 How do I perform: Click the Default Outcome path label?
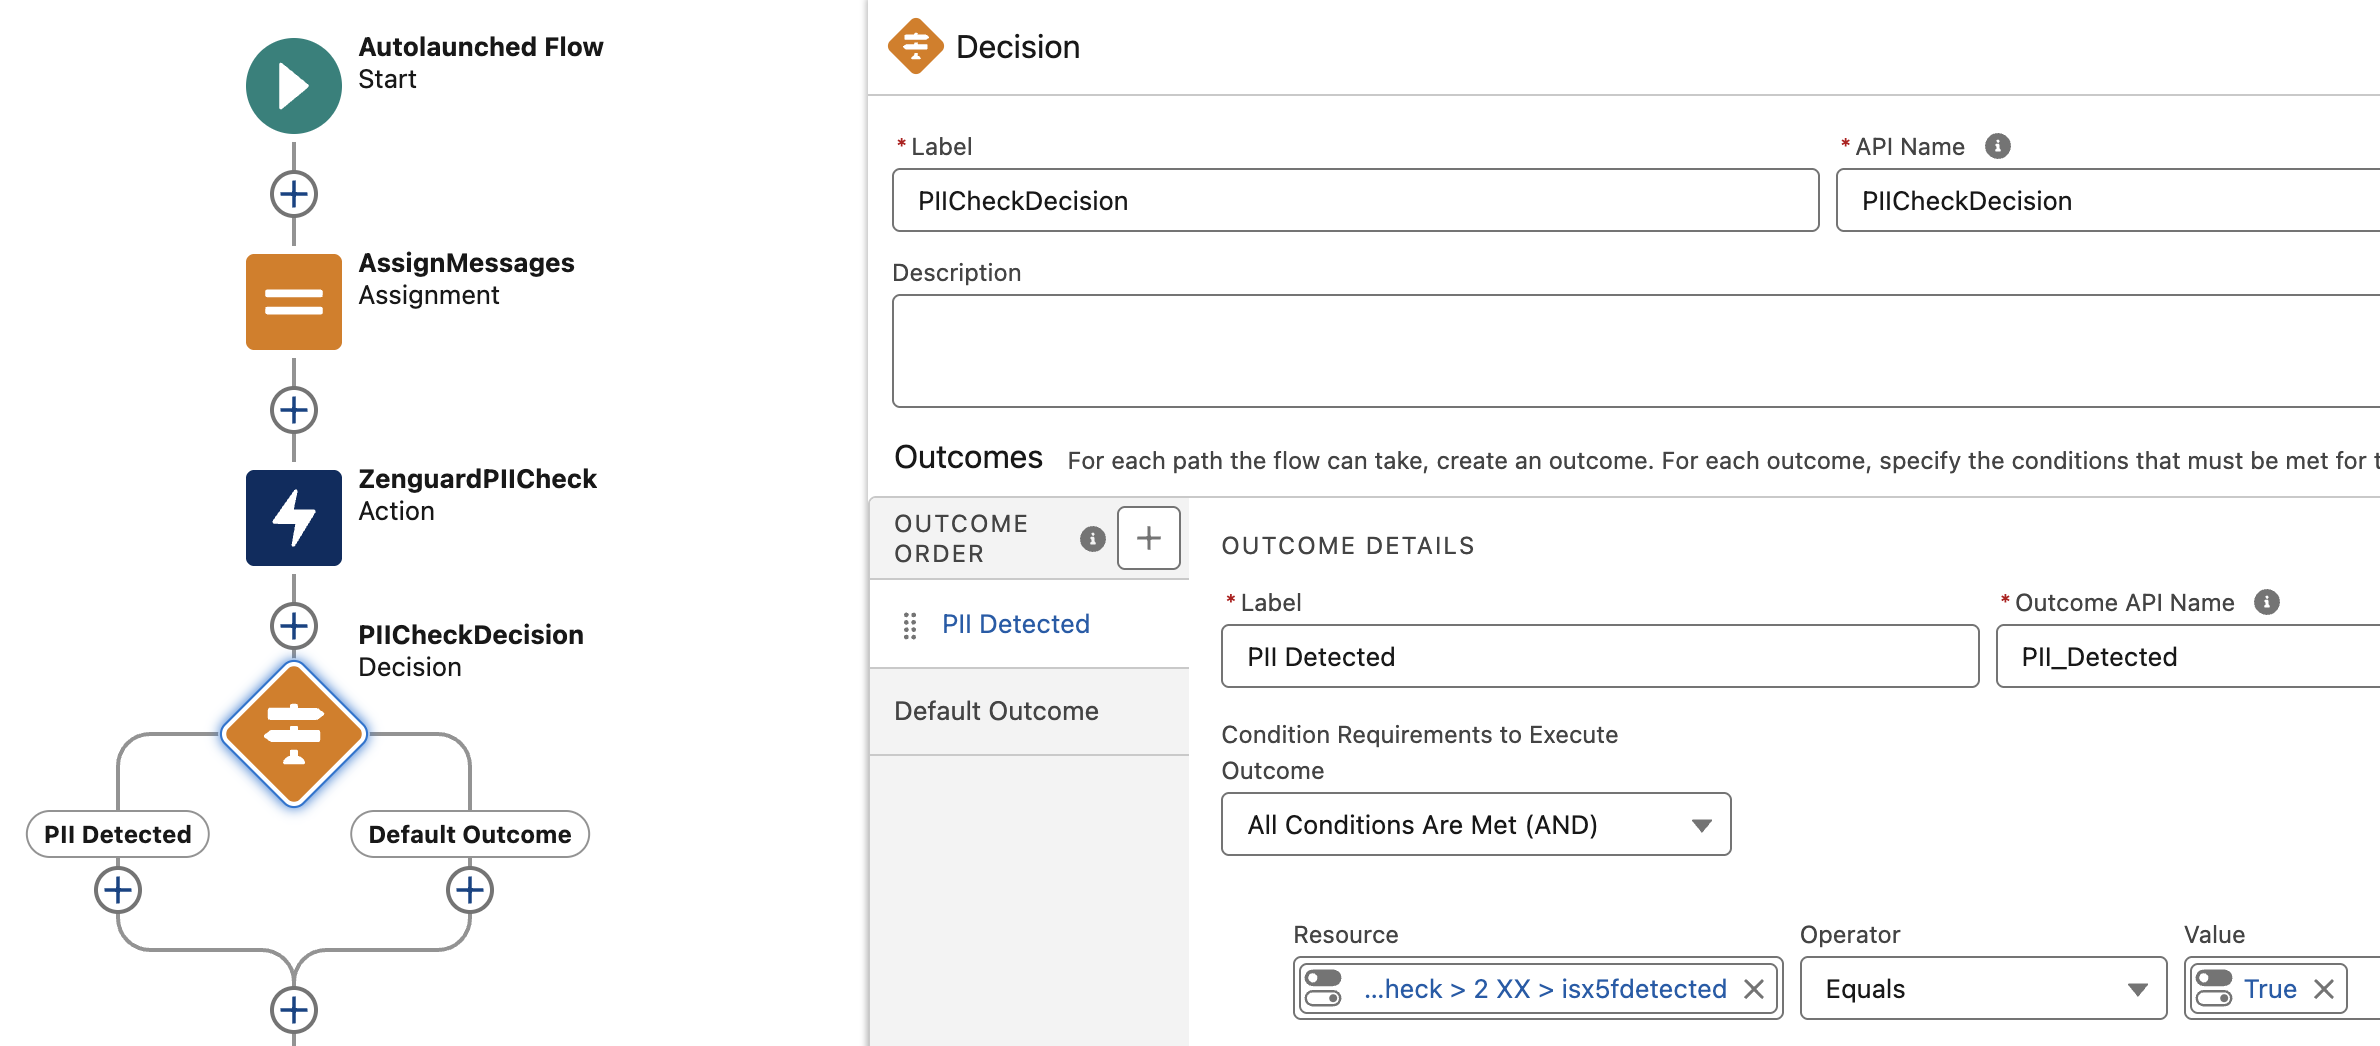pyautogui.click(x=470, y=834)
